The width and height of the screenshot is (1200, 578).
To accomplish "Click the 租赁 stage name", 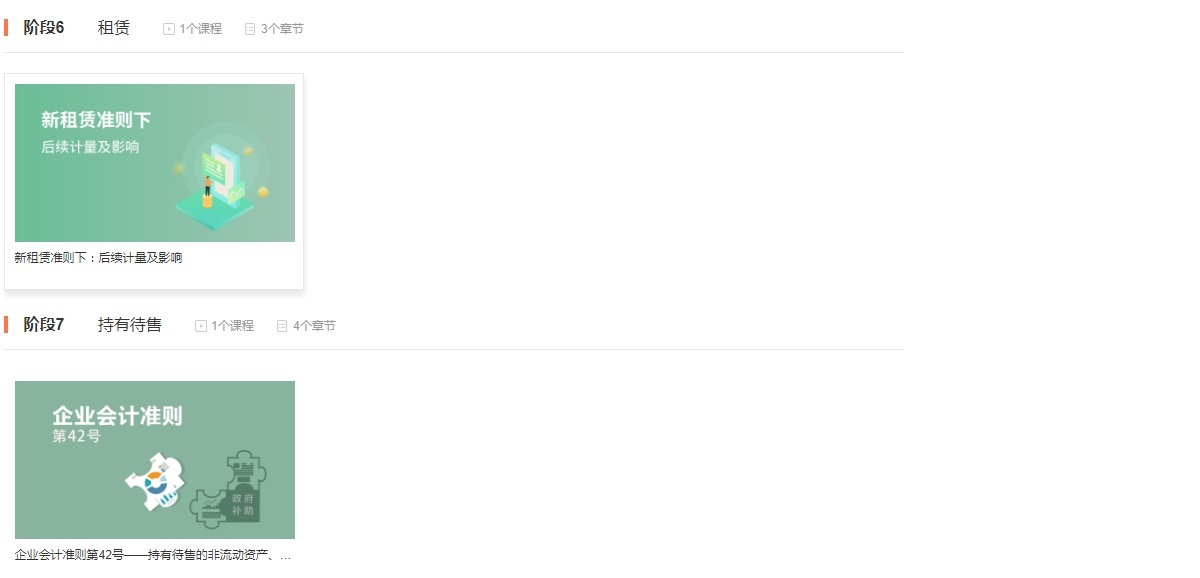I will (x=114, y=28).
